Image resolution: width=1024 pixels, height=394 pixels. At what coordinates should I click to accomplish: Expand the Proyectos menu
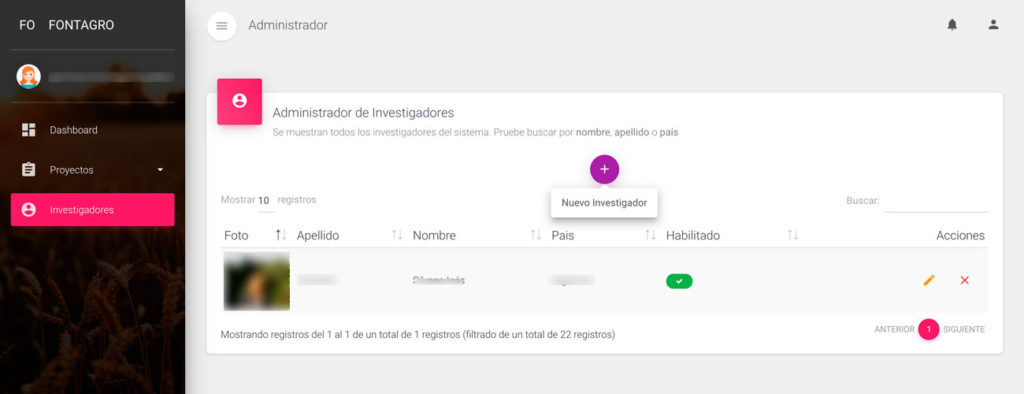point(93,170)
